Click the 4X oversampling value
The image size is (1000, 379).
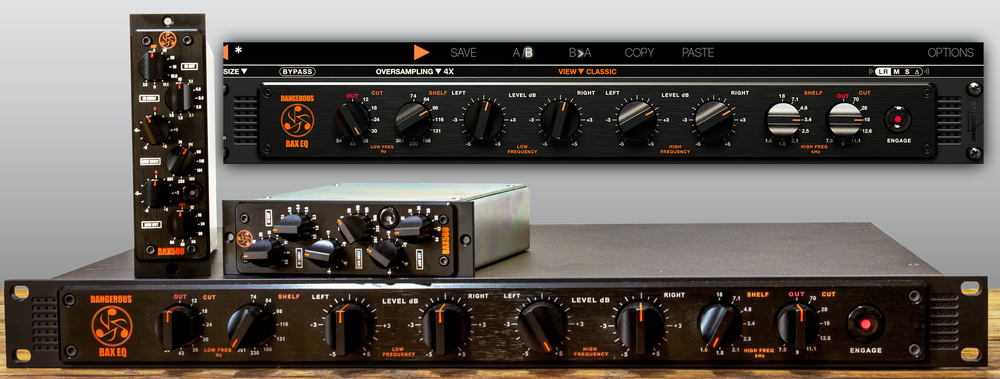tap(448, 71)
